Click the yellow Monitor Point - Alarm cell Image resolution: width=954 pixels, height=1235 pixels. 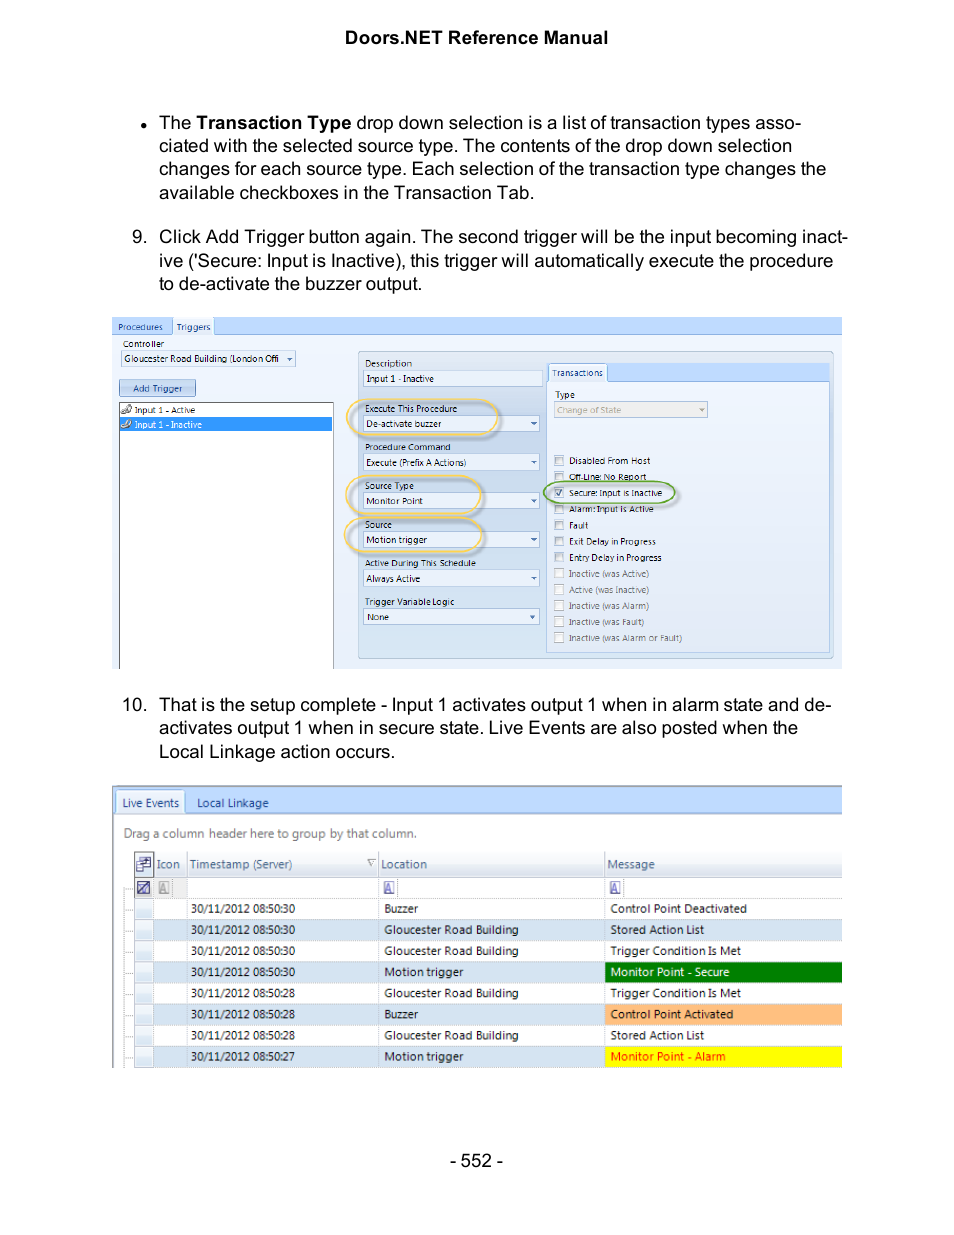(x=723, y=1056)
